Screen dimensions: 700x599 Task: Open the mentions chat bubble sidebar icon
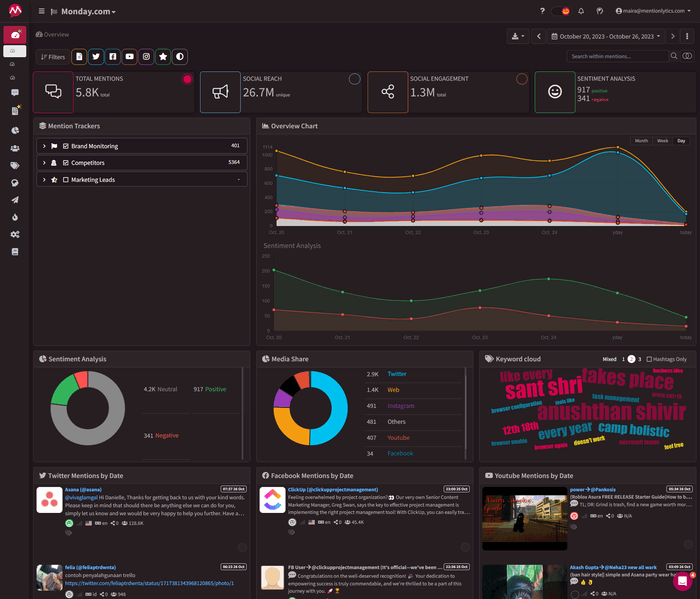pyautogui.click(x=15, y=92)
